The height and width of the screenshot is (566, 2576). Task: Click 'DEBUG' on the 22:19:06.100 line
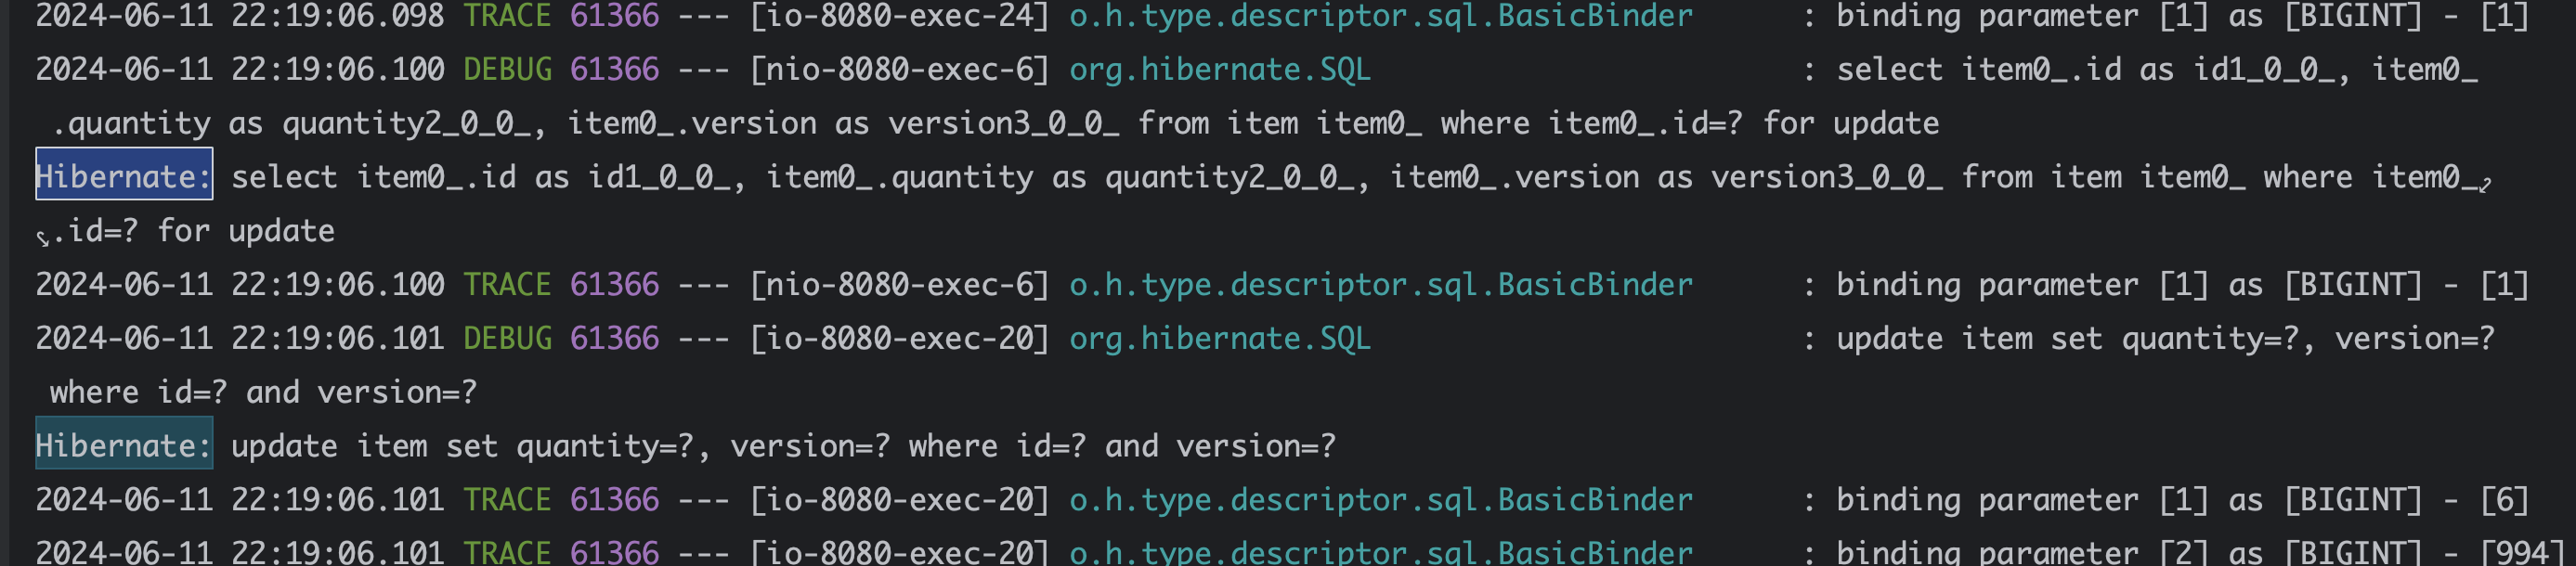click(507, 69)
